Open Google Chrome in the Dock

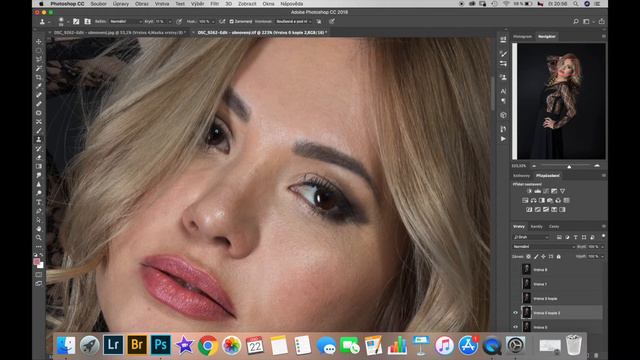click(208, 346)
